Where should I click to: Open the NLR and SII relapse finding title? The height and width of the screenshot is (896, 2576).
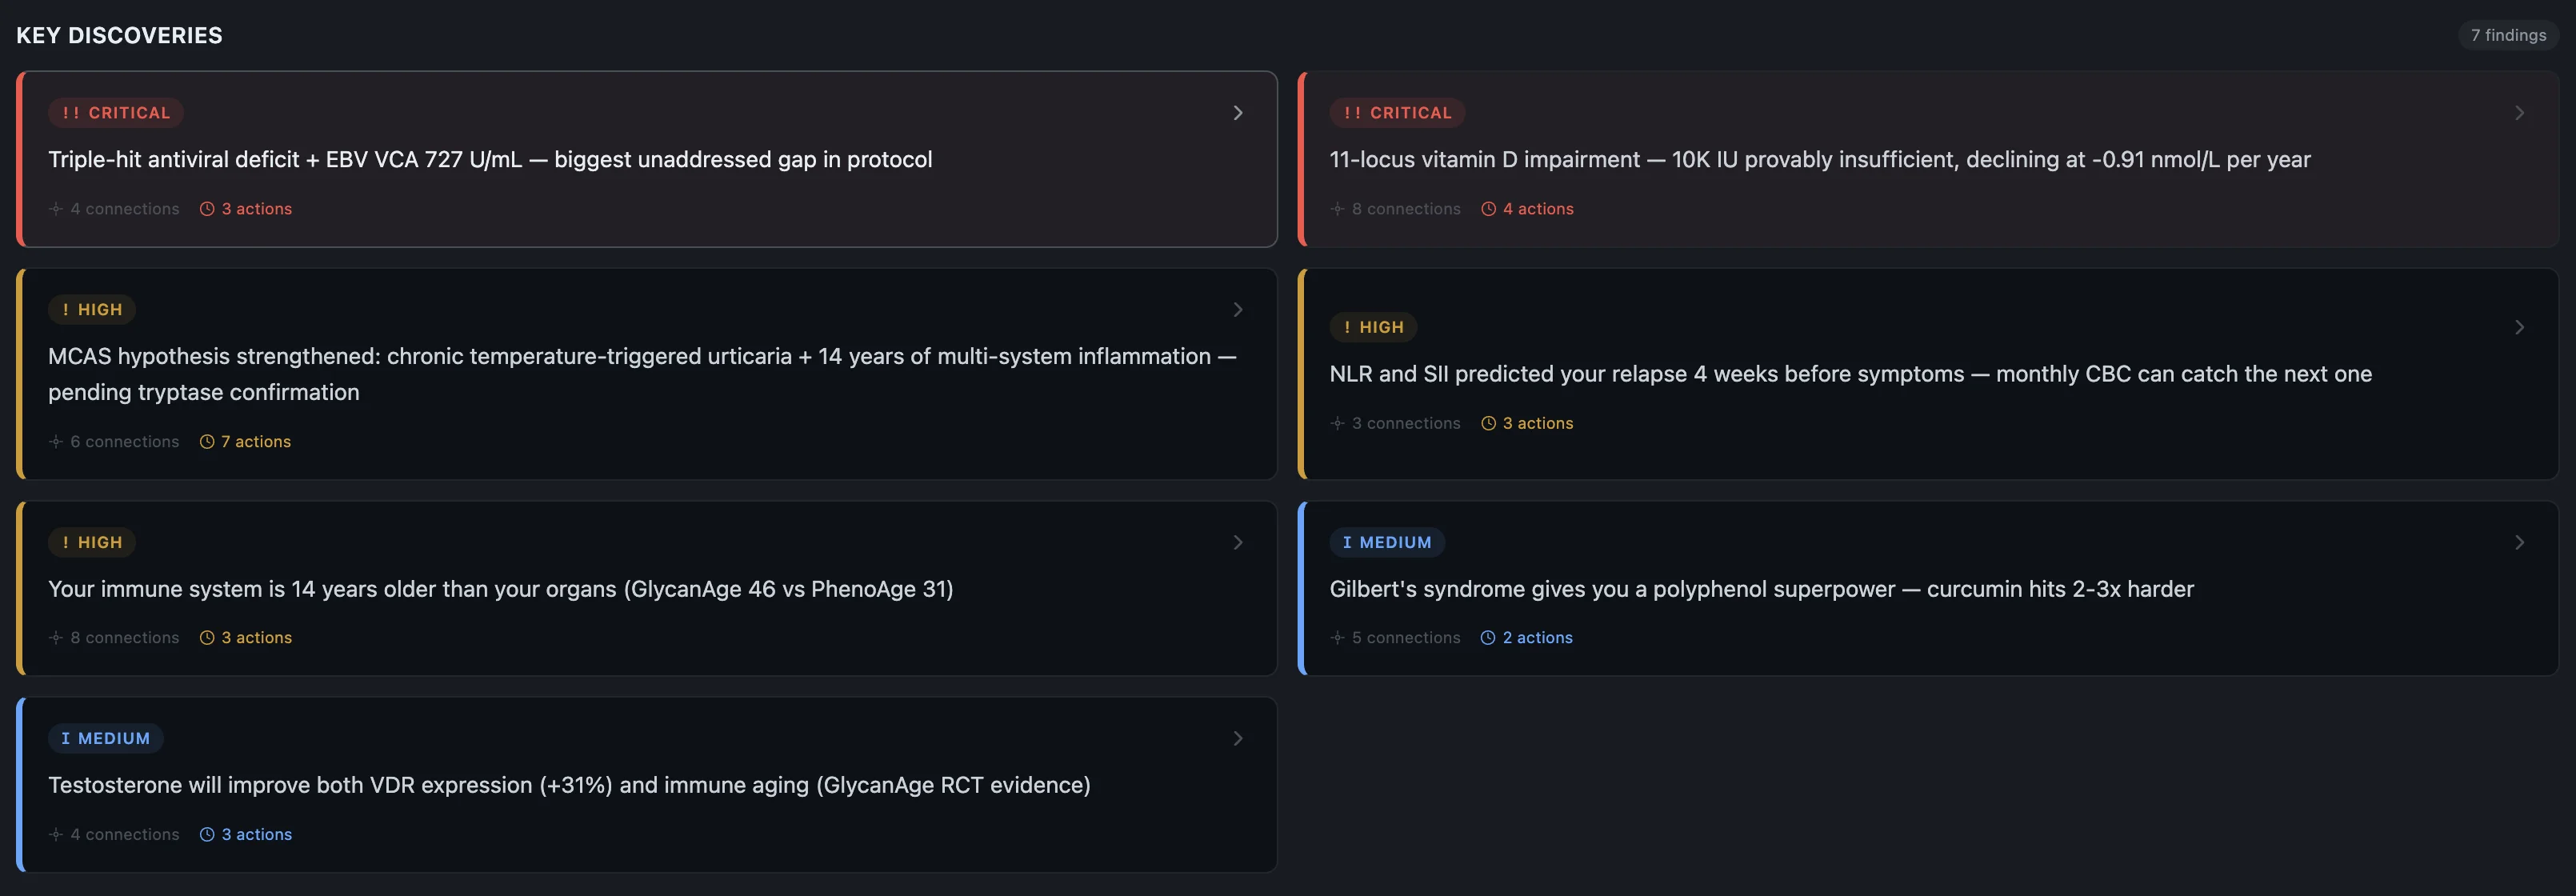tap(1850, 374)
